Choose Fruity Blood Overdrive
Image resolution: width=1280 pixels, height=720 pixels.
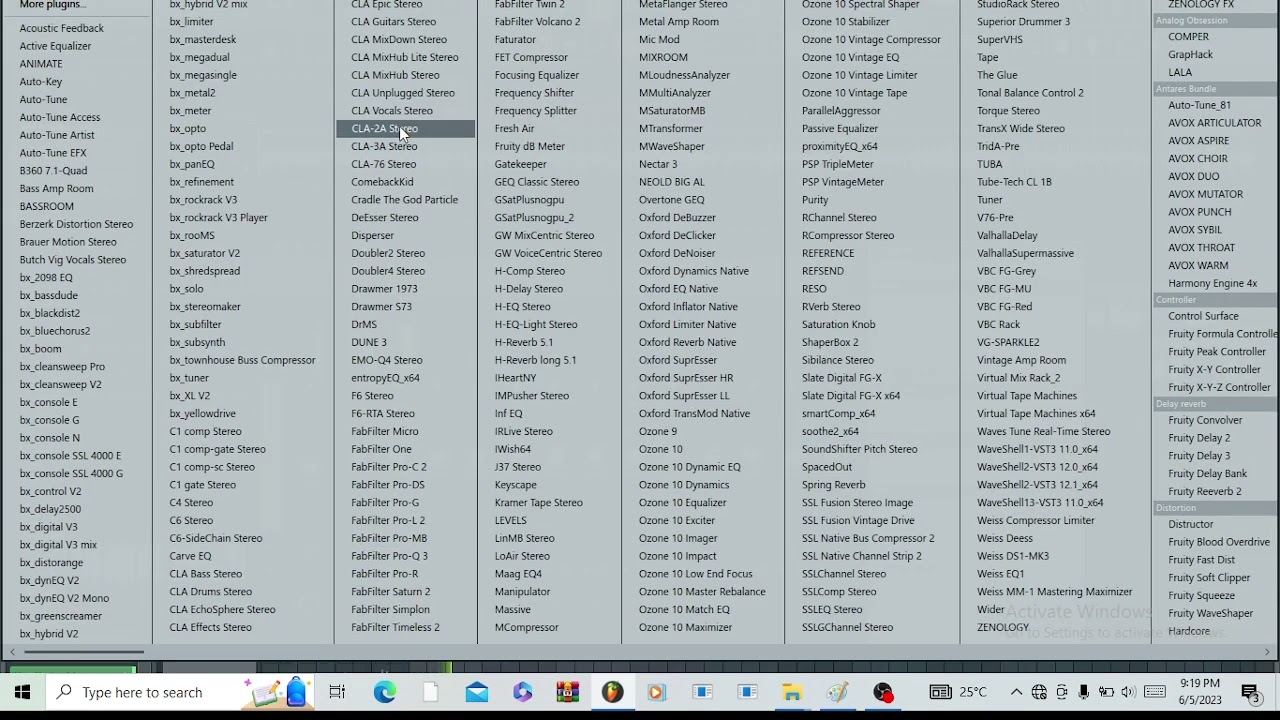(1218, 542)
